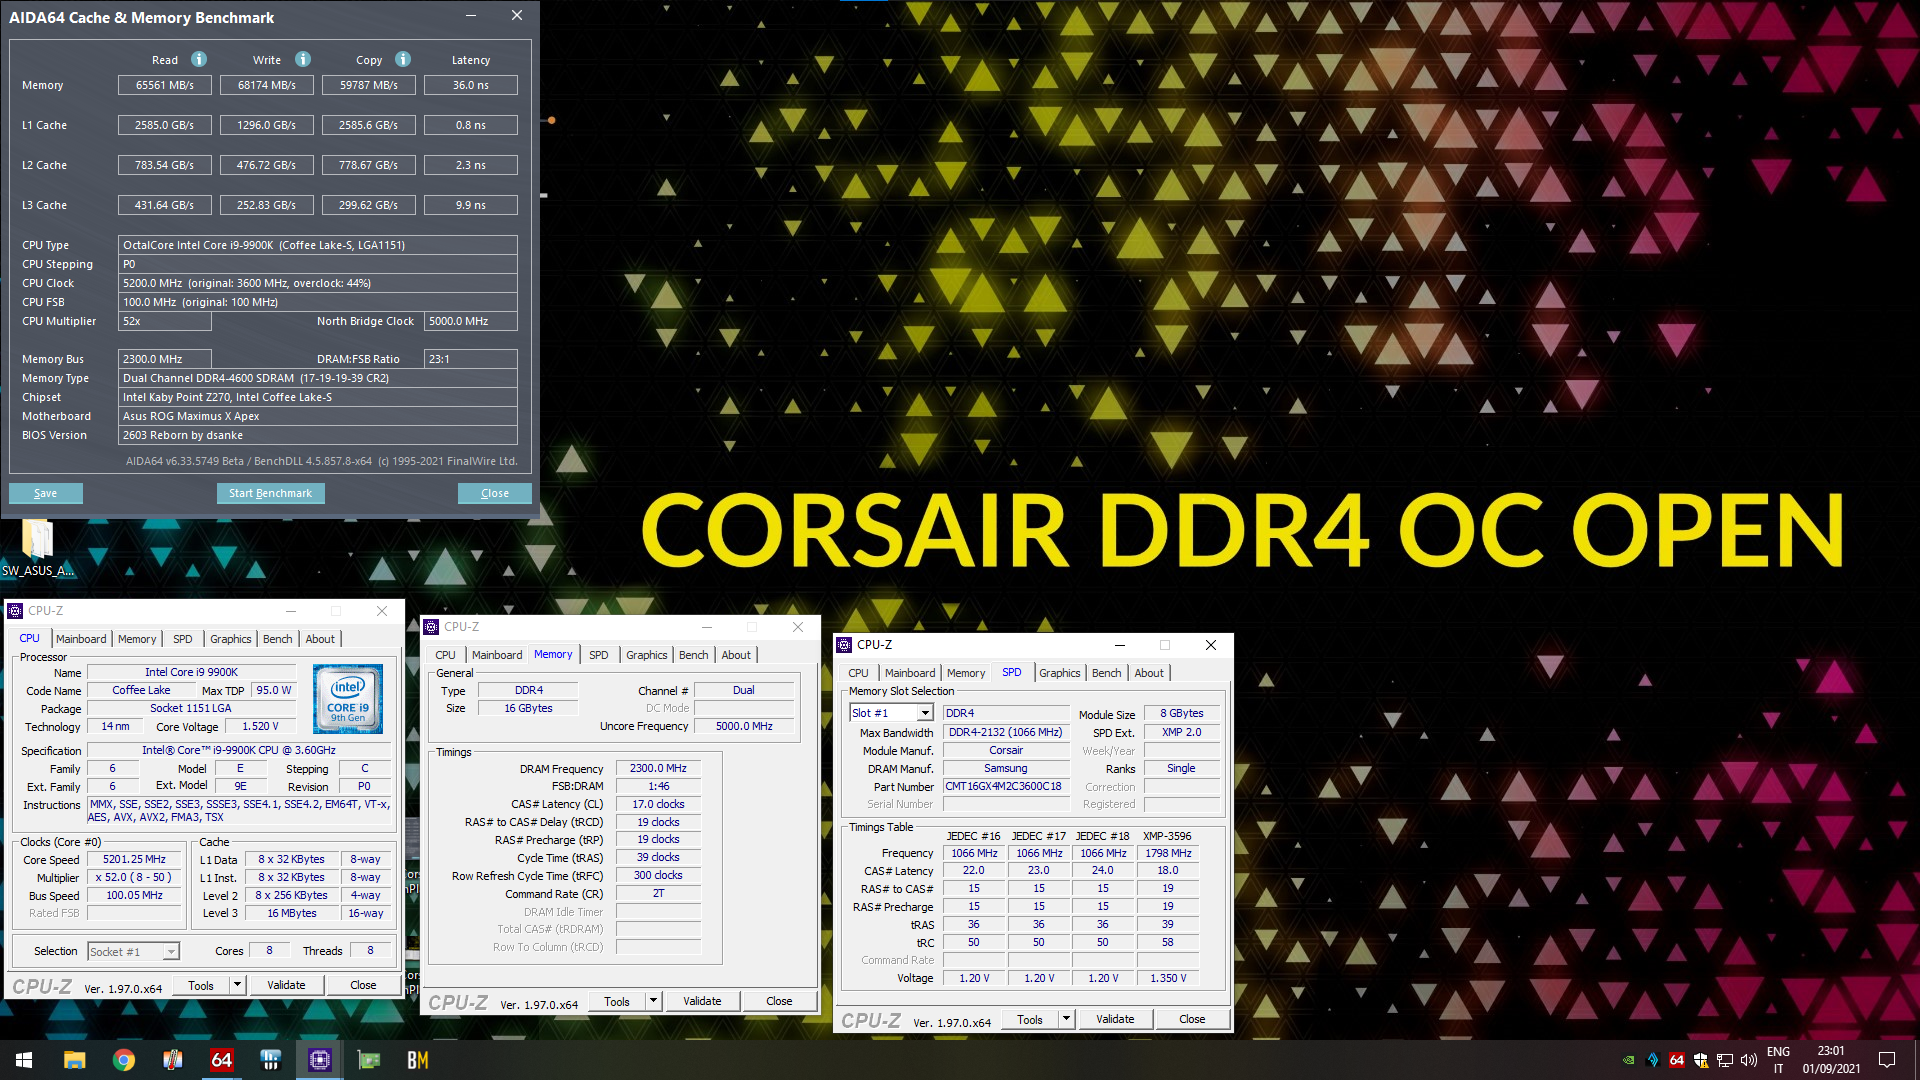The height and width of the screenshot is (1080, 1920).
Task: Switch the ENG IT input language indicator
Action: click(1778, 1060)
